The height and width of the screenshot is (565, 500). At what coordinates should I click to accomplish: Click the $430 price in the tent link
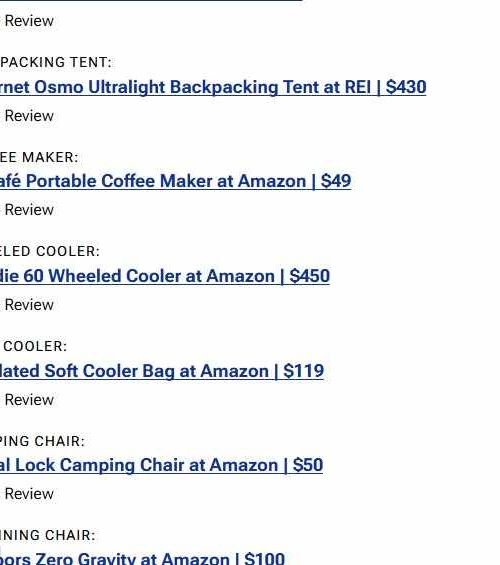(406, 87)
